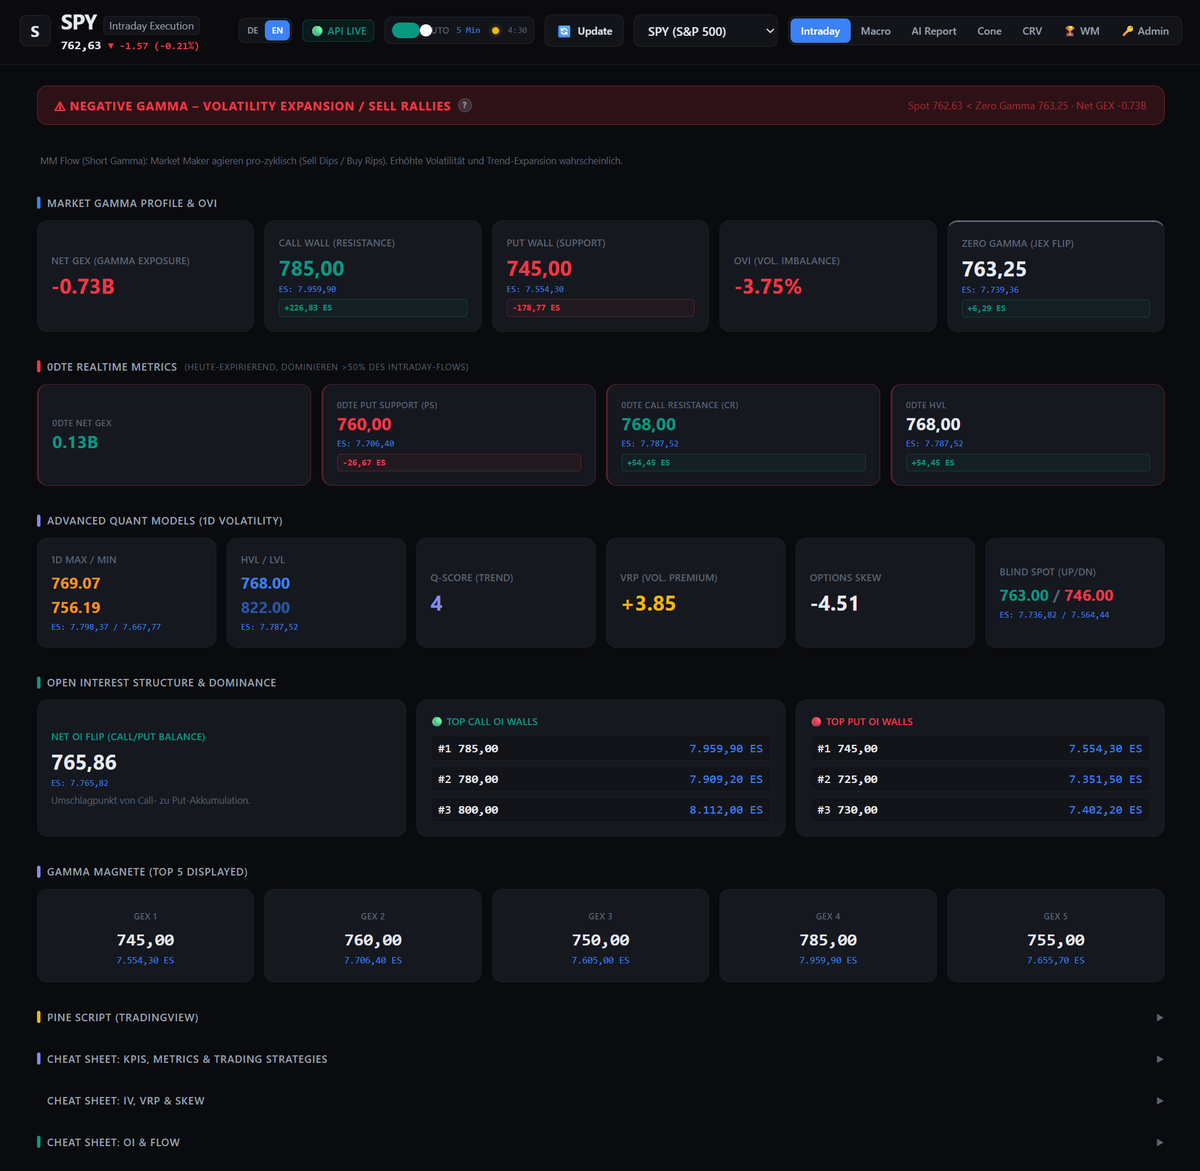Click the S logo tile
The height and width of the screenshot is (1171, 1200).
click(35, 31)
